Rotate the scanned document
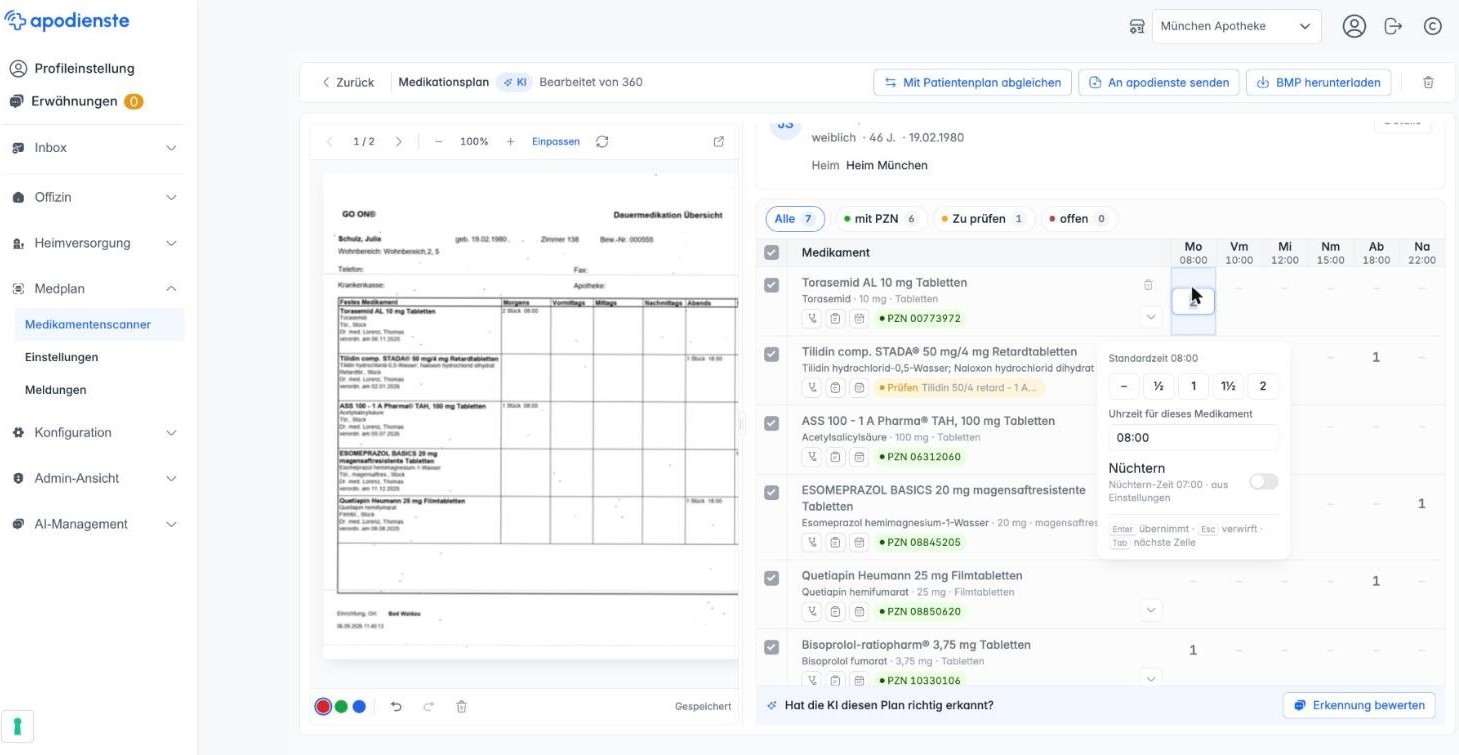The width and height of the screenshot is (1459, 755). [602, 142]
